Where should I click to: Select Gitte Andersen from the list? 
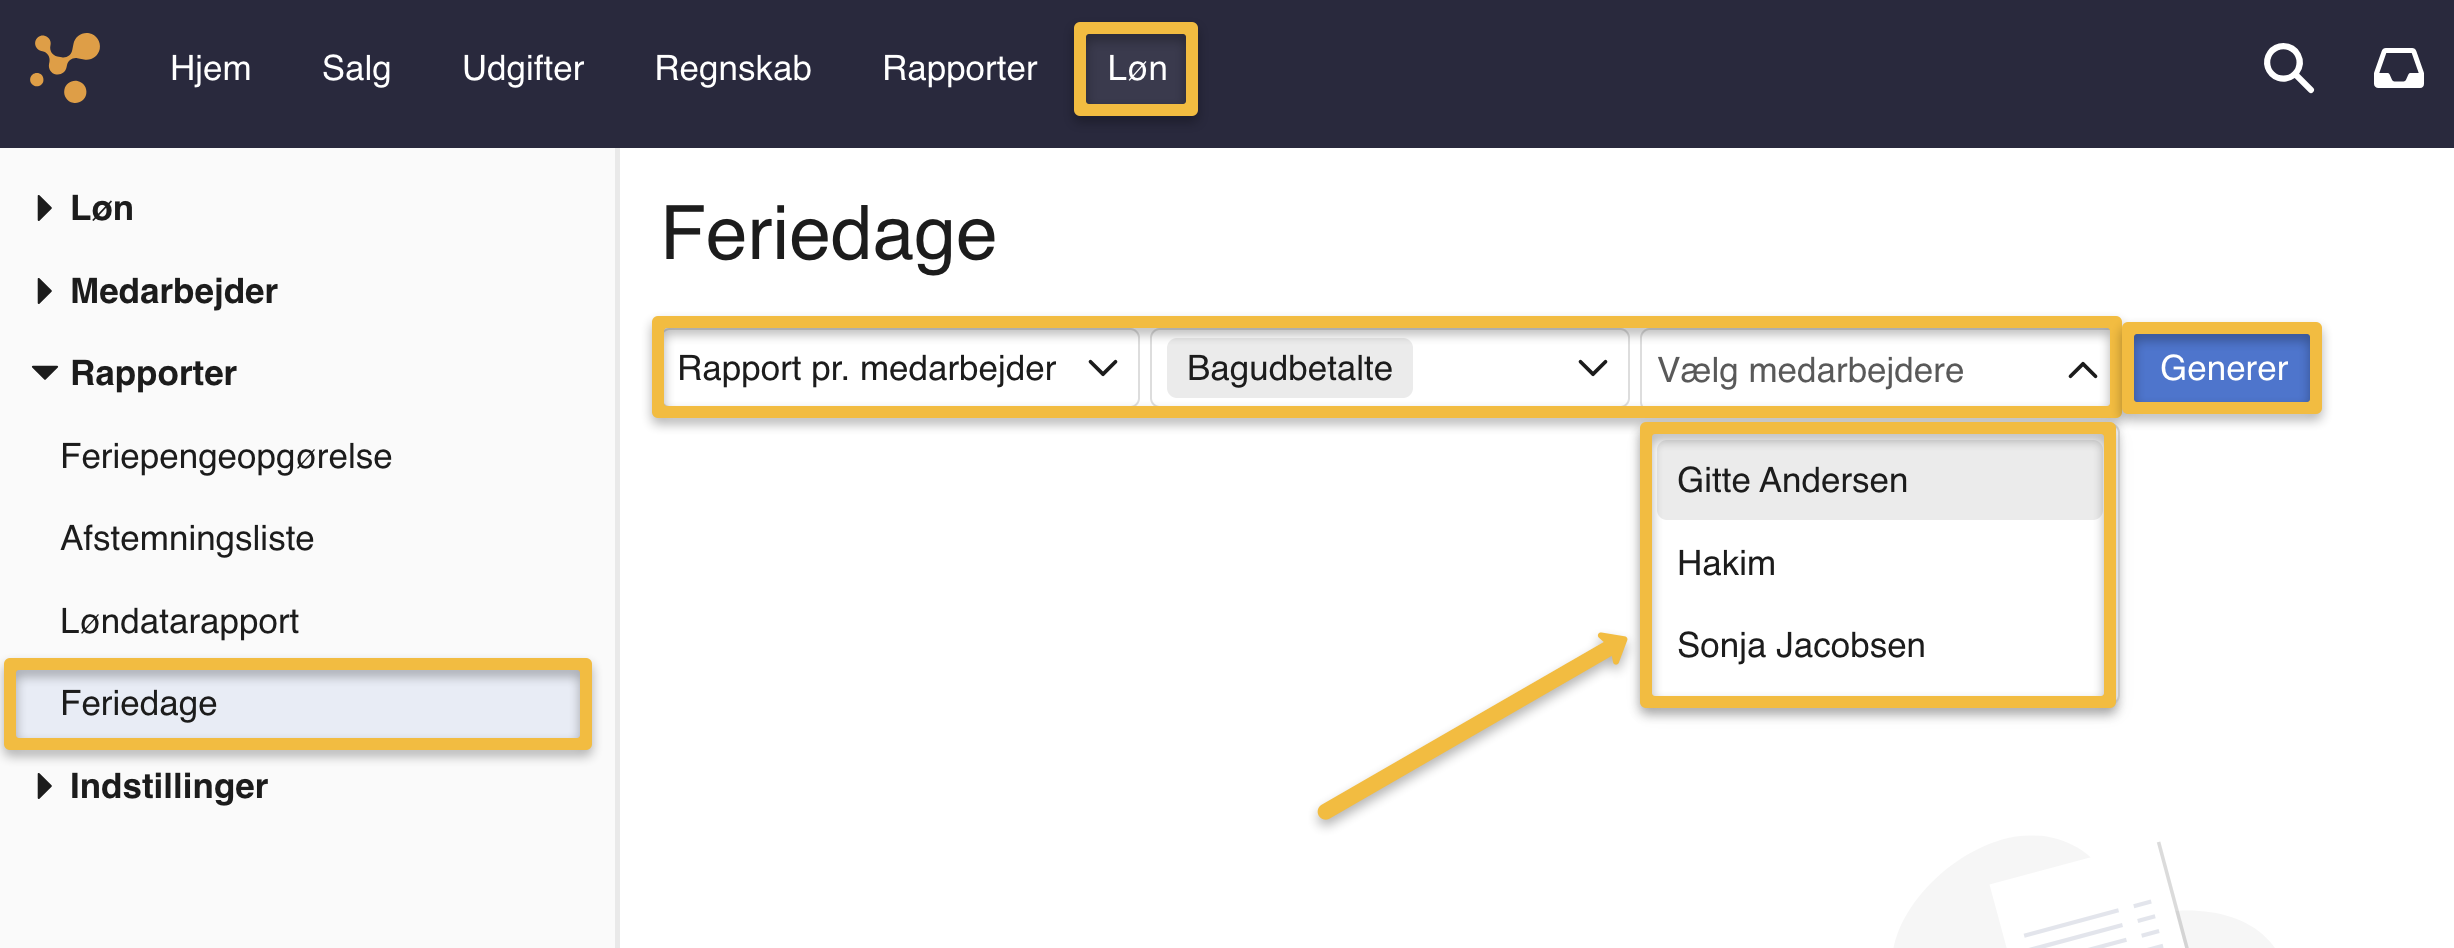[x=1792, y=480]
